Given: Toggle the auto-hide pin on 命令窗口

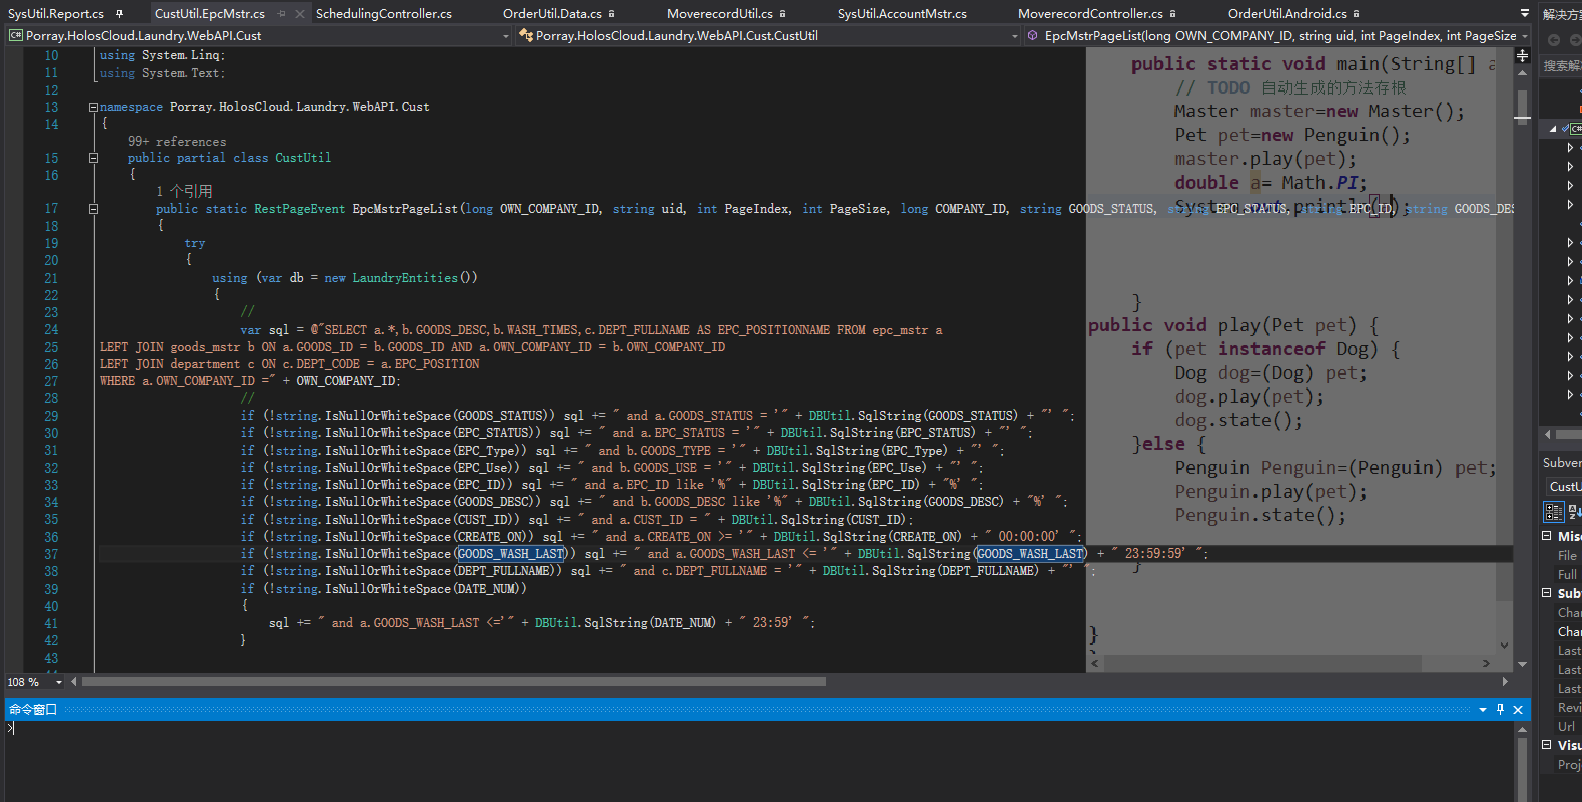Looking at the screenshot, I should pyautogui.click(x=1500, y=710).
